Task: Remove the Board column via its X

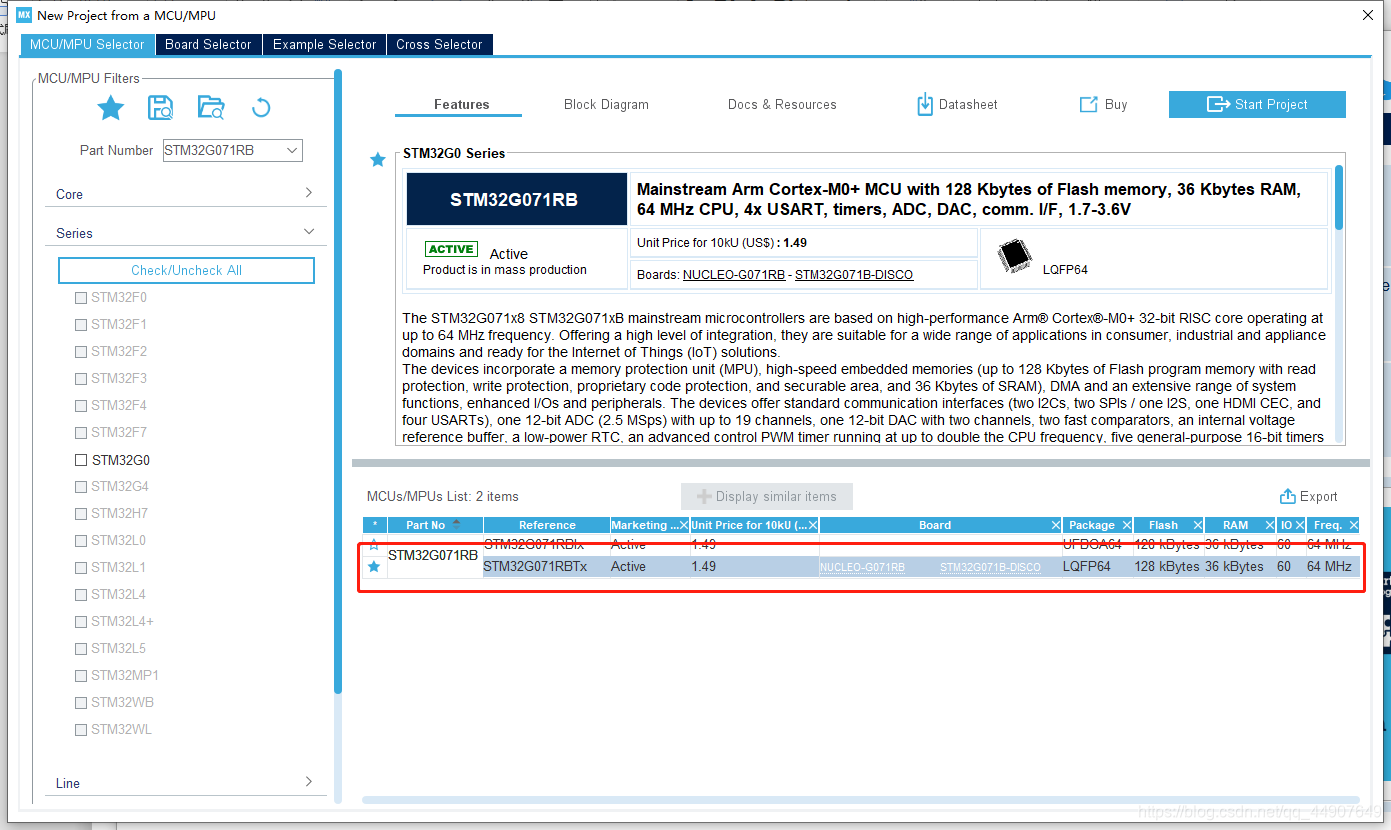Action: point(1056,525)
